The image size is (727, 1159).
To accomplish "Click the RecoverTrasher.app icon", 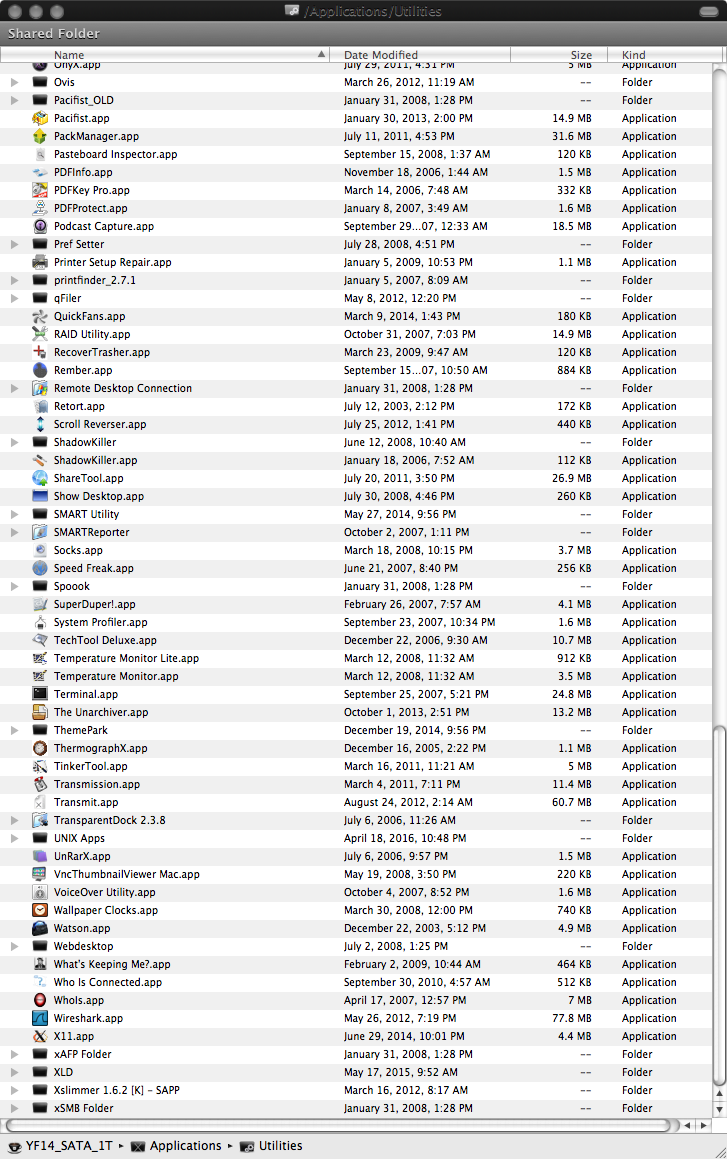I will (x=40, y=352).
